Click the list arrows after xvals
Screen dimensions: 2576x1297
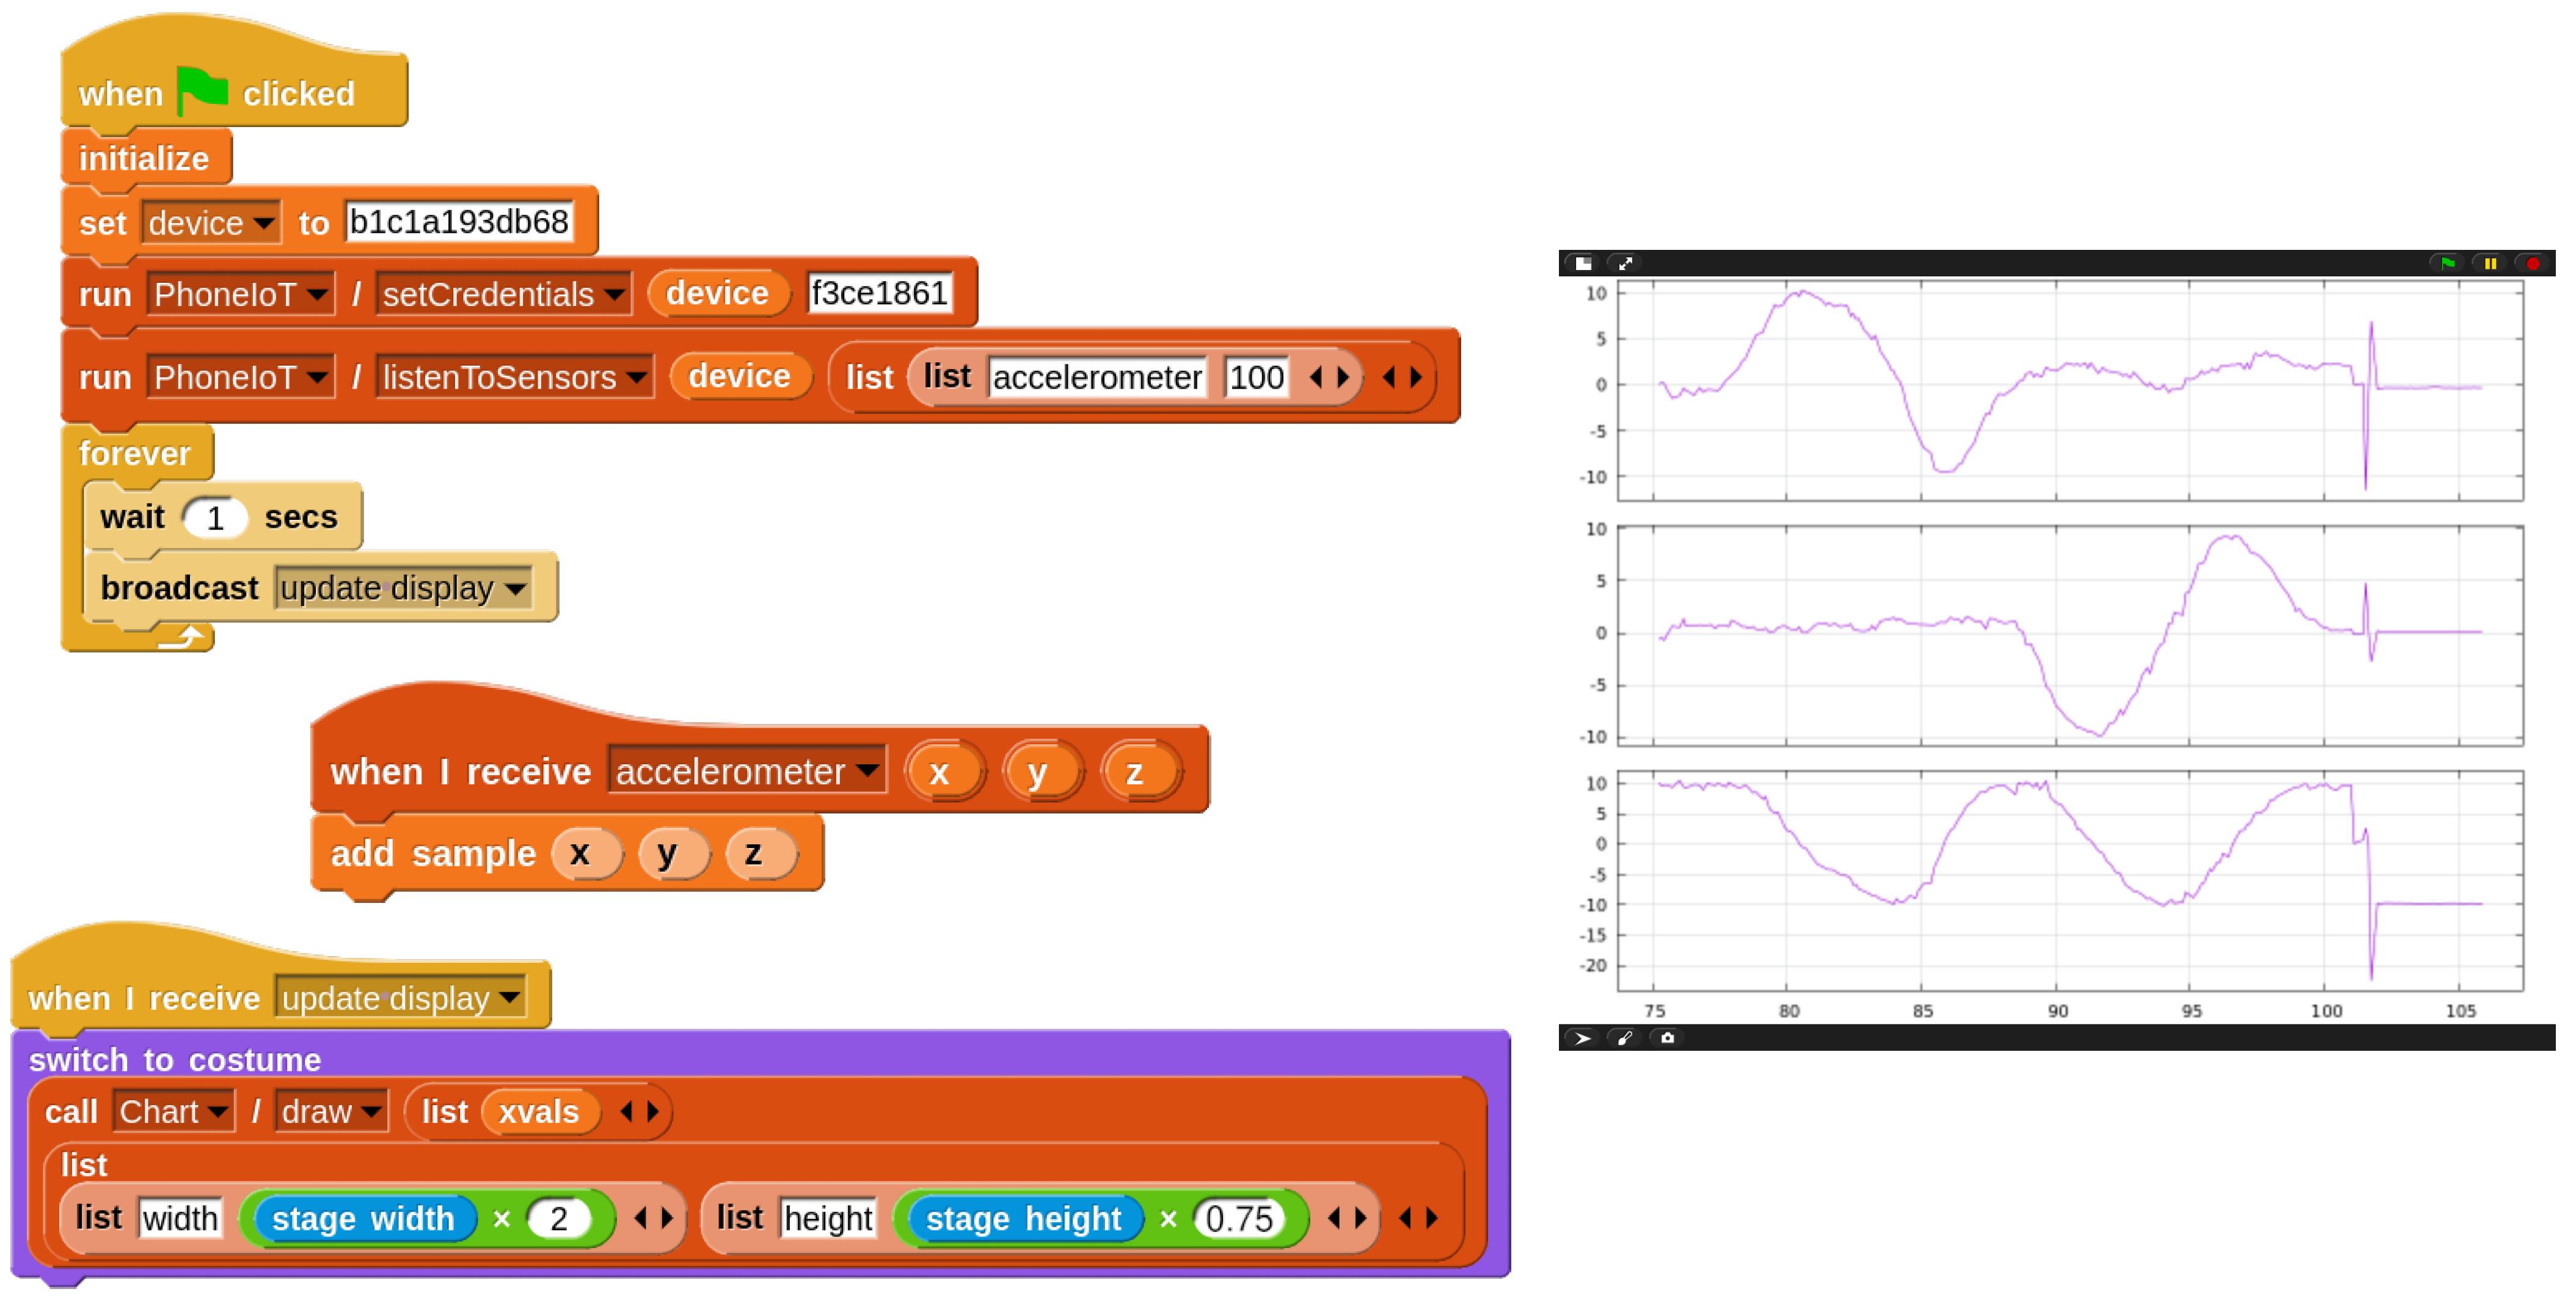pyautogui.click(x=640, y=1111)
